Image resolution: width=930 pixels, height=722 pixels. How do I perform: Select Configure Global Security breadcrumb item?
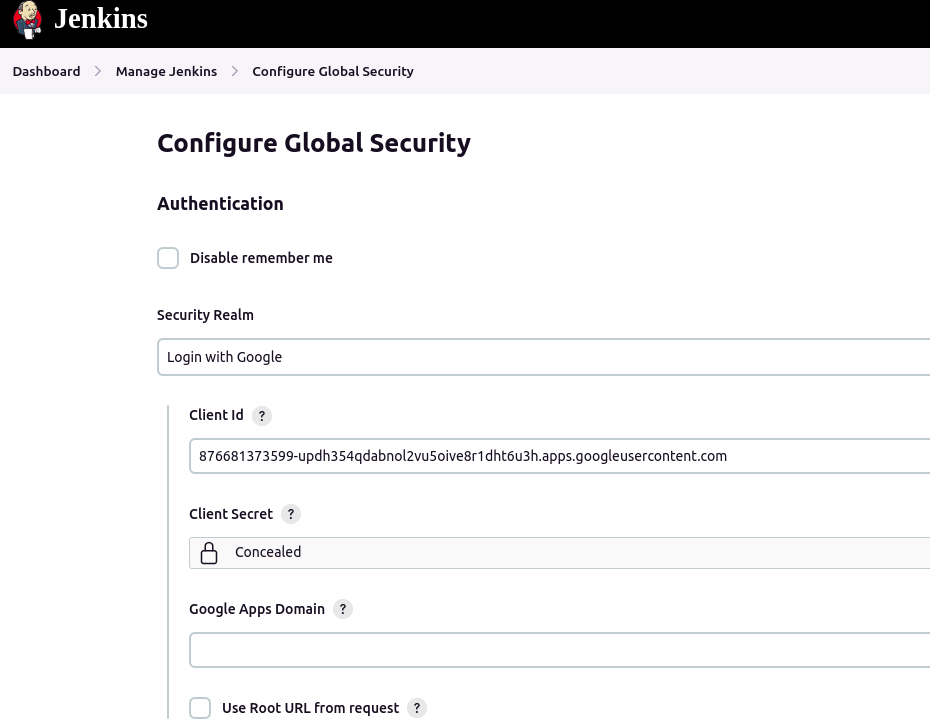pos(332,71)
